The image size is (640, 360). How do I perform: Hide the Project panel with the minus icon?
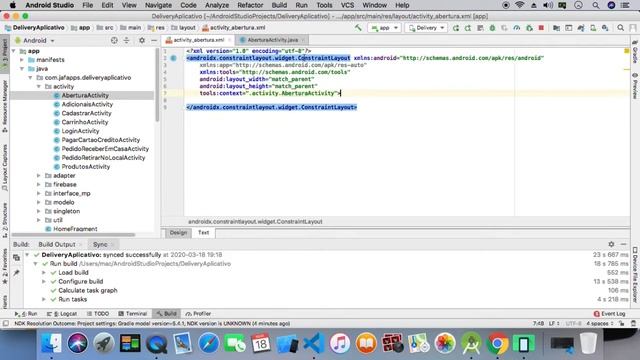click(154, 40)
